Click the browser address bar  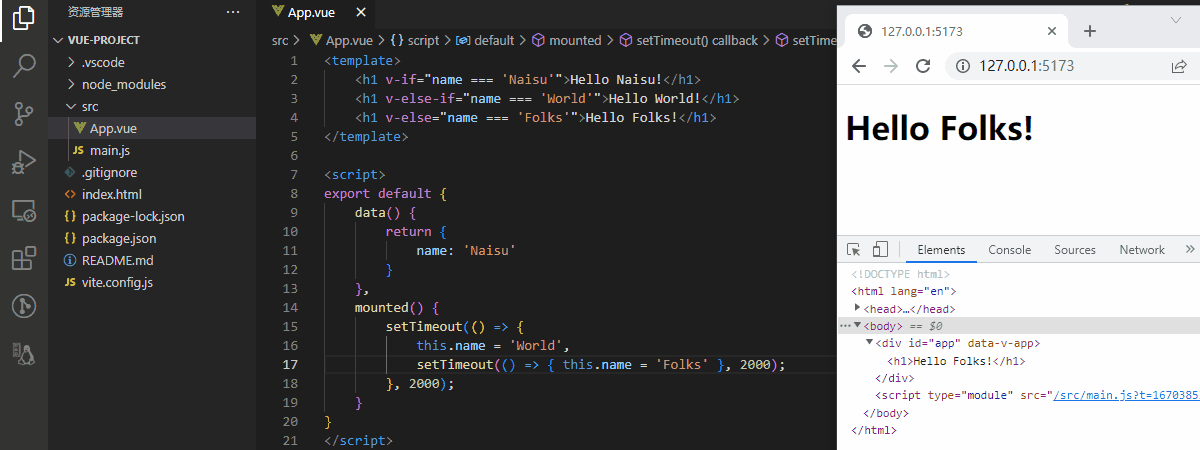1060,67
